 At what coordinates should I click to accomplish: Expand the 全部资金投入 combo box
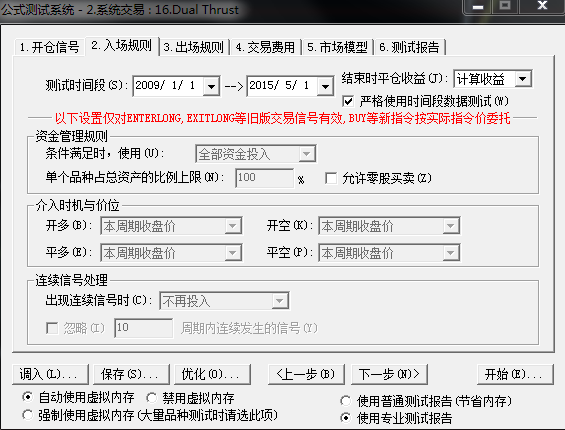256,154
